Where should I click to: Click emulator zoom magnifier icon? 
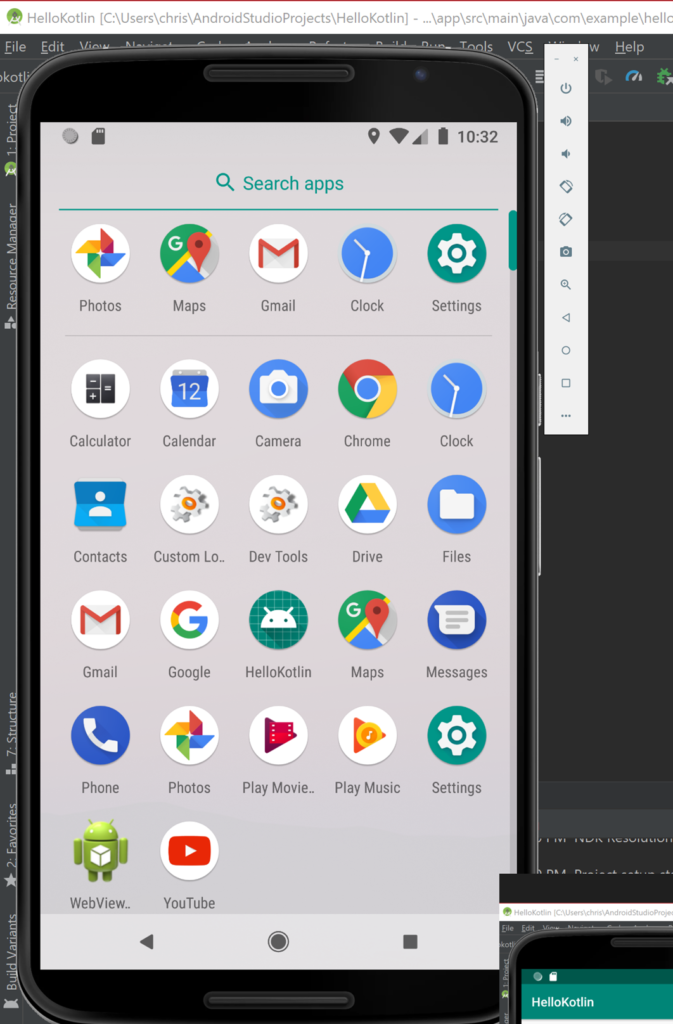click(566, 285)
